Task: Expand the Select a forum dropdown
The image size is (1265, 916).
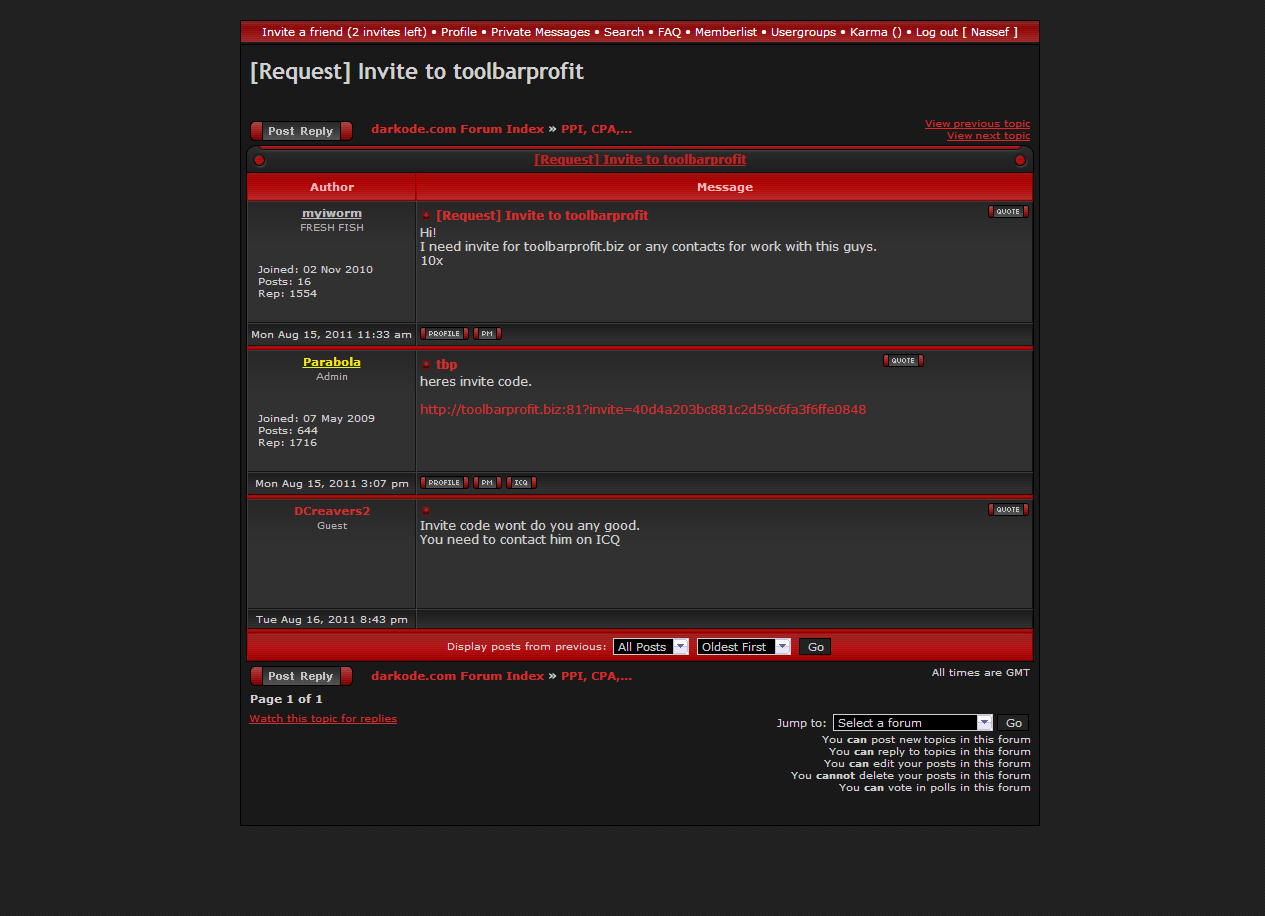Action: (x=912, y=723)
